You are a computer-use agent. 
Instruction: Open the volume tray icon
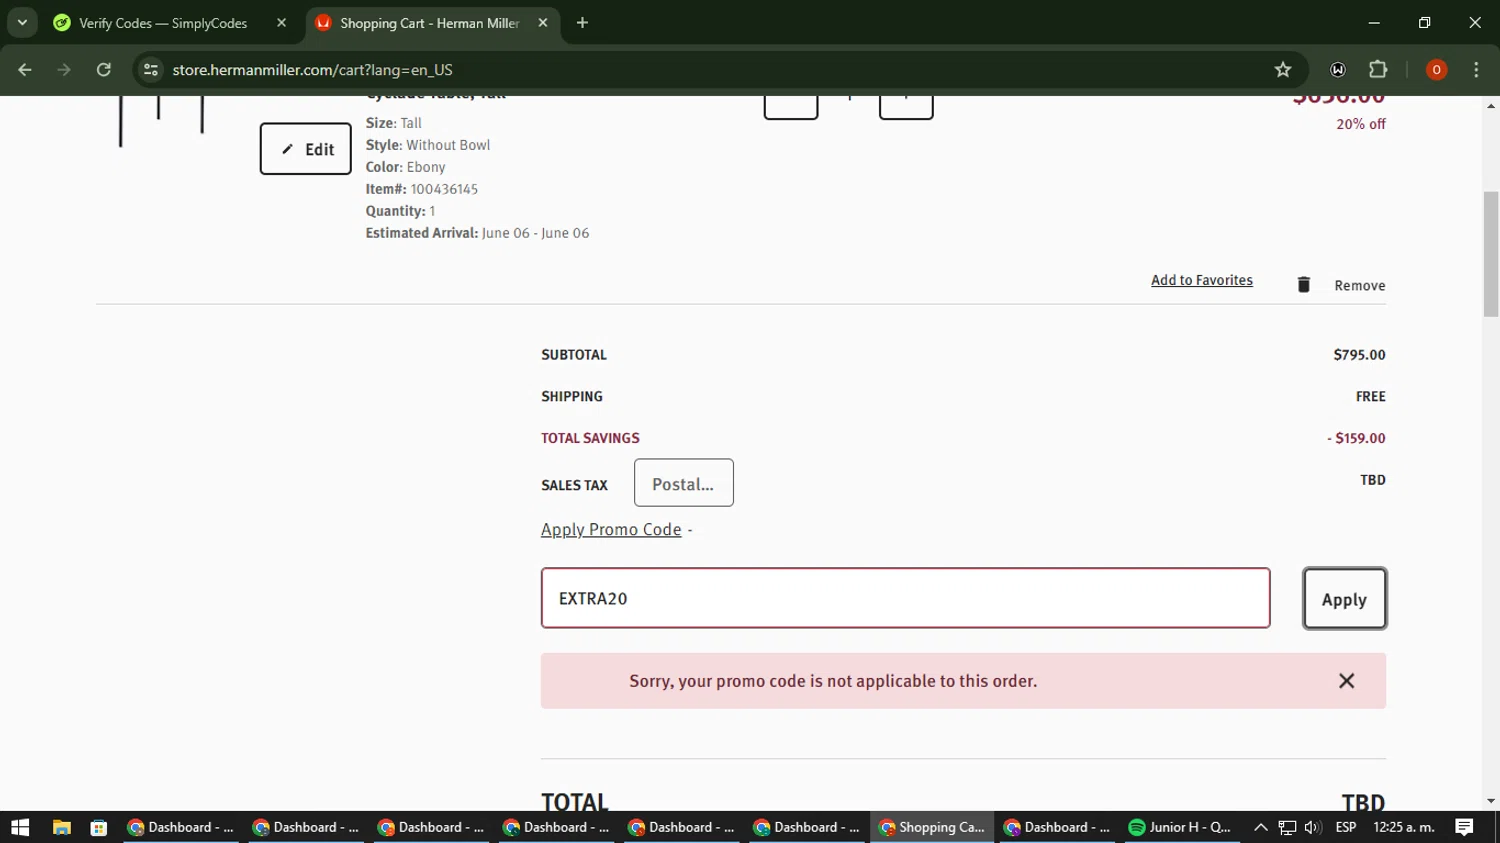click(x=1313, y=827)
